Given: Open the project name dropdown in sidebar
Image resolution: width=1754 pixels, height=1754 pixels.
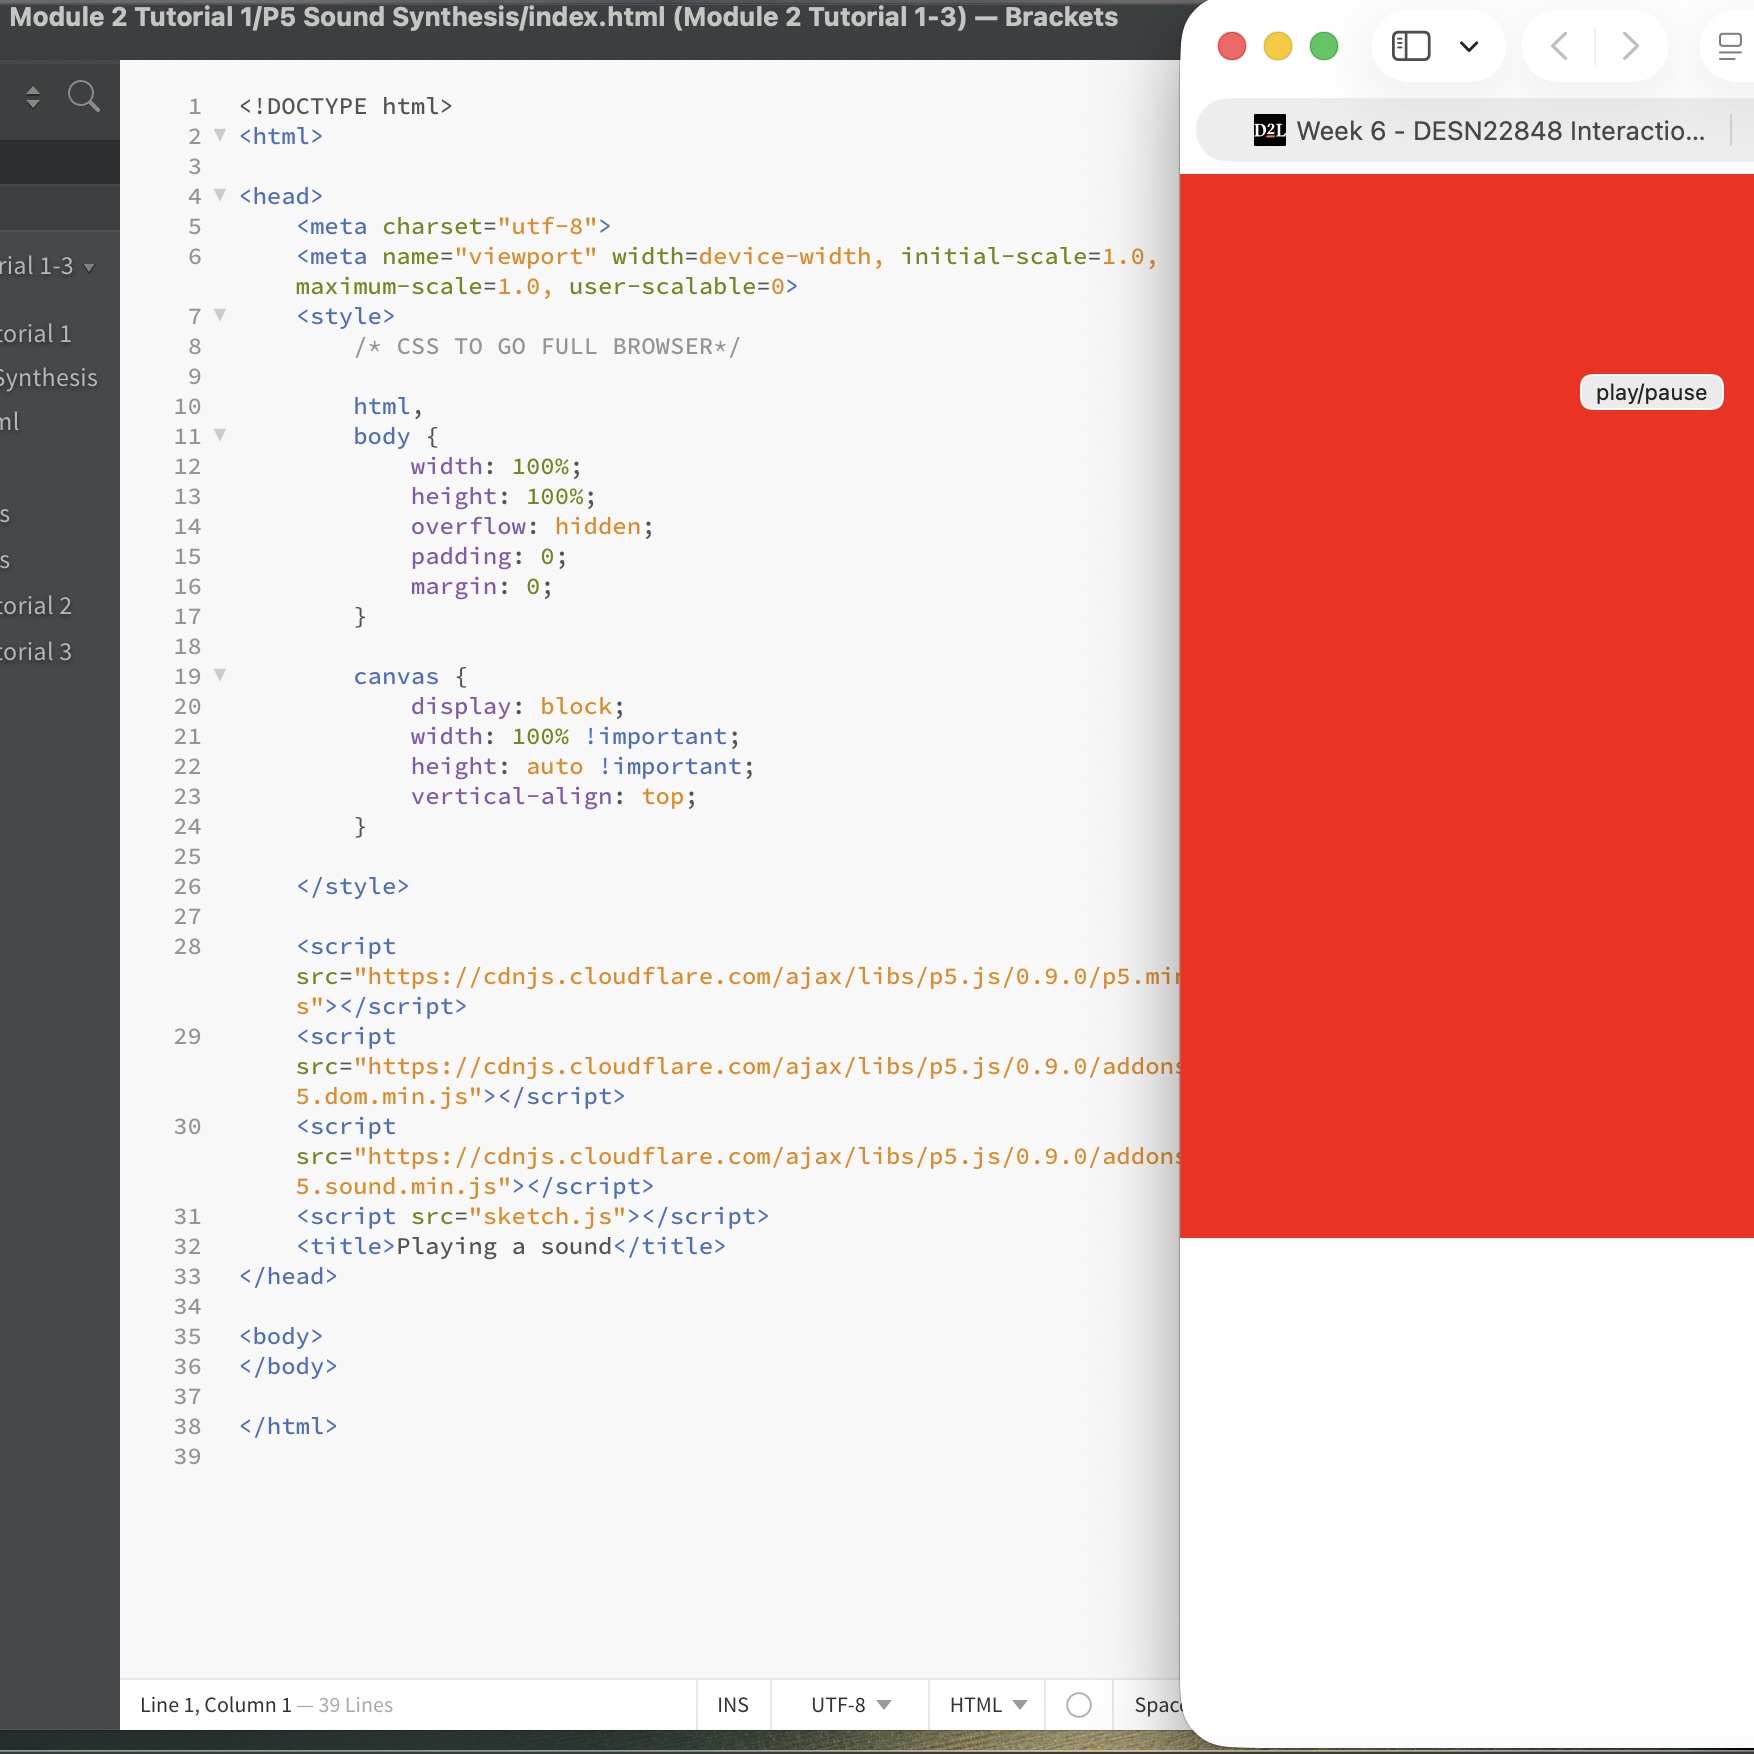Looking at the screenshot, I should click(55, 266).
